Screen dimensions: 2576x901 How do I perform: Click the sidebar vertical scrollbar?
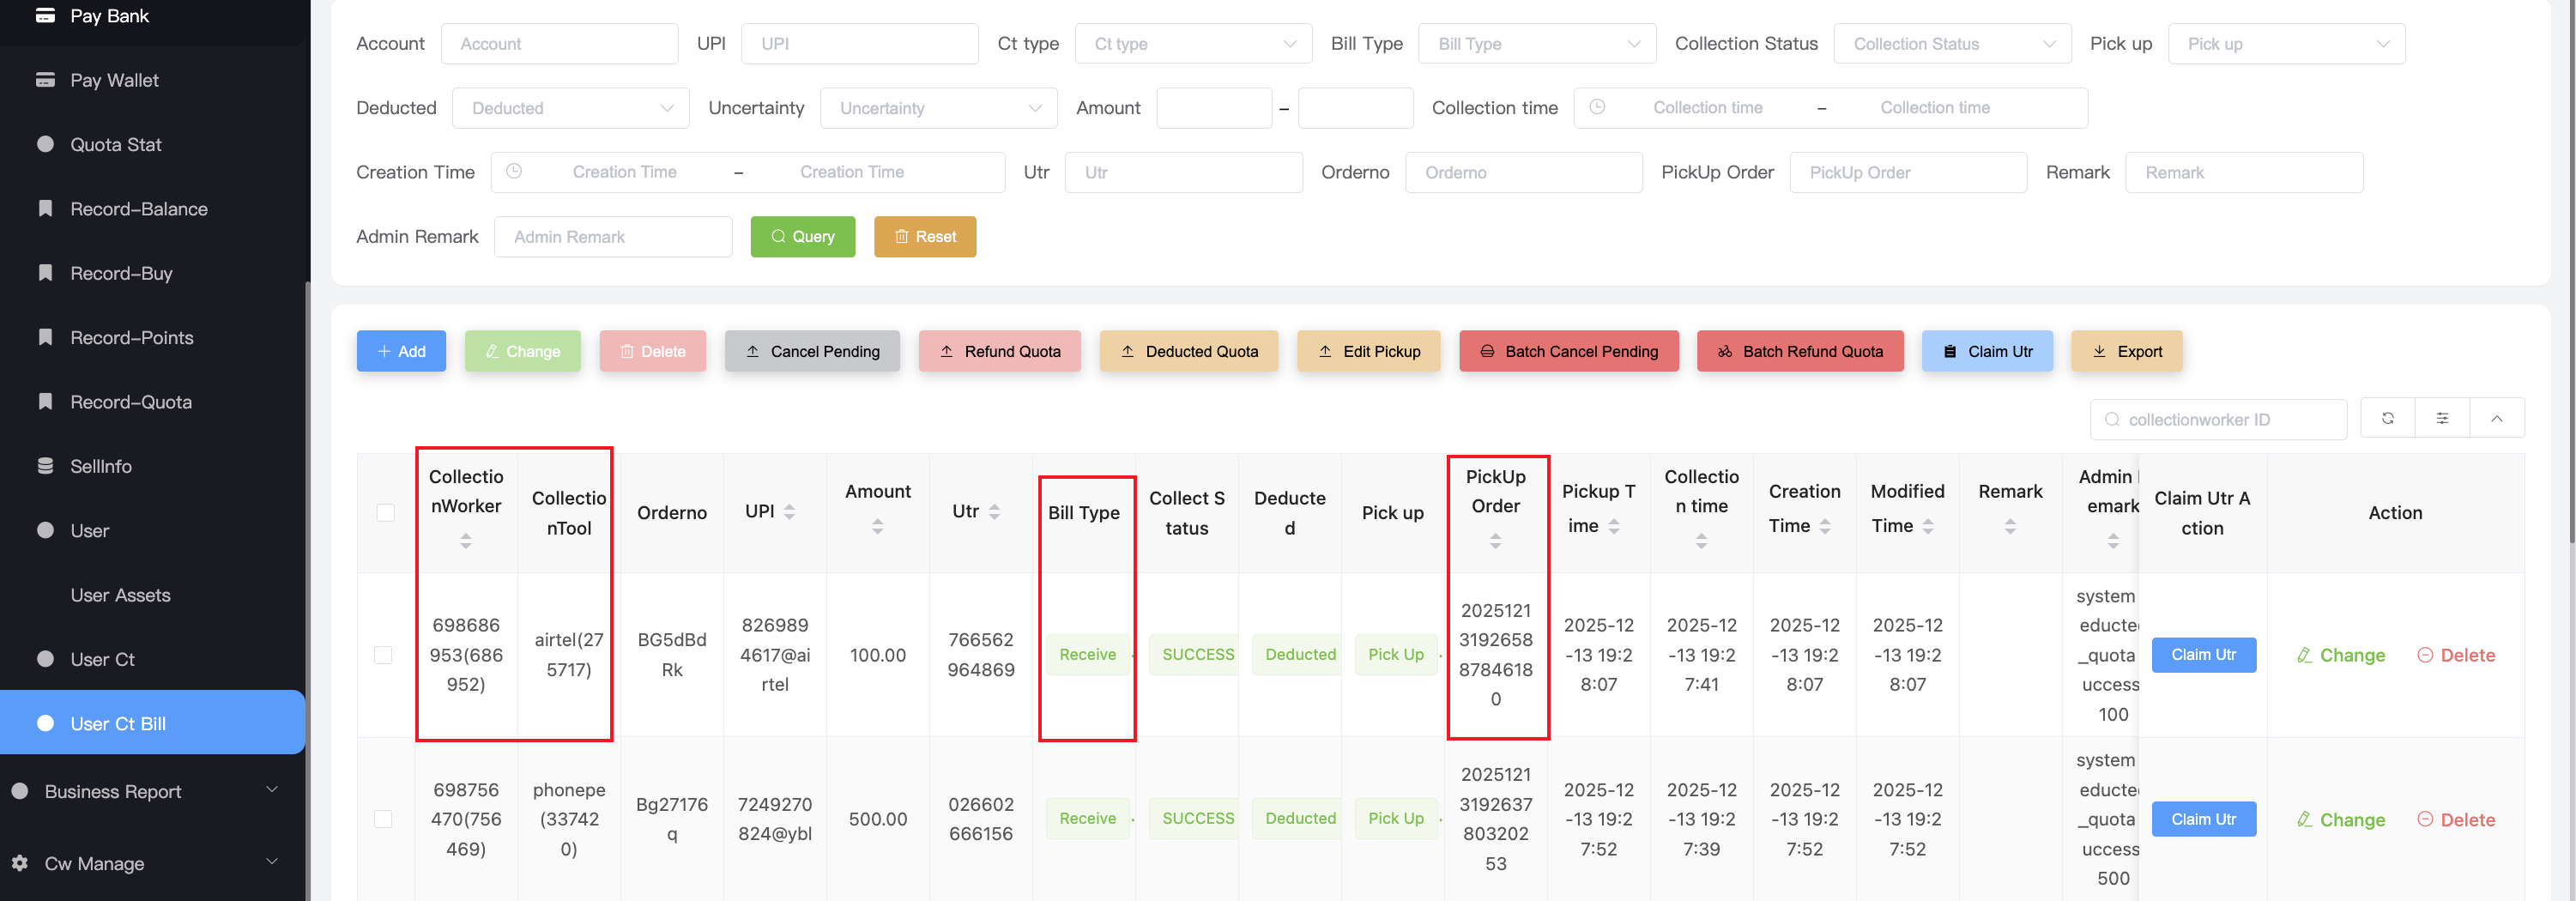[x=307, y=500]
